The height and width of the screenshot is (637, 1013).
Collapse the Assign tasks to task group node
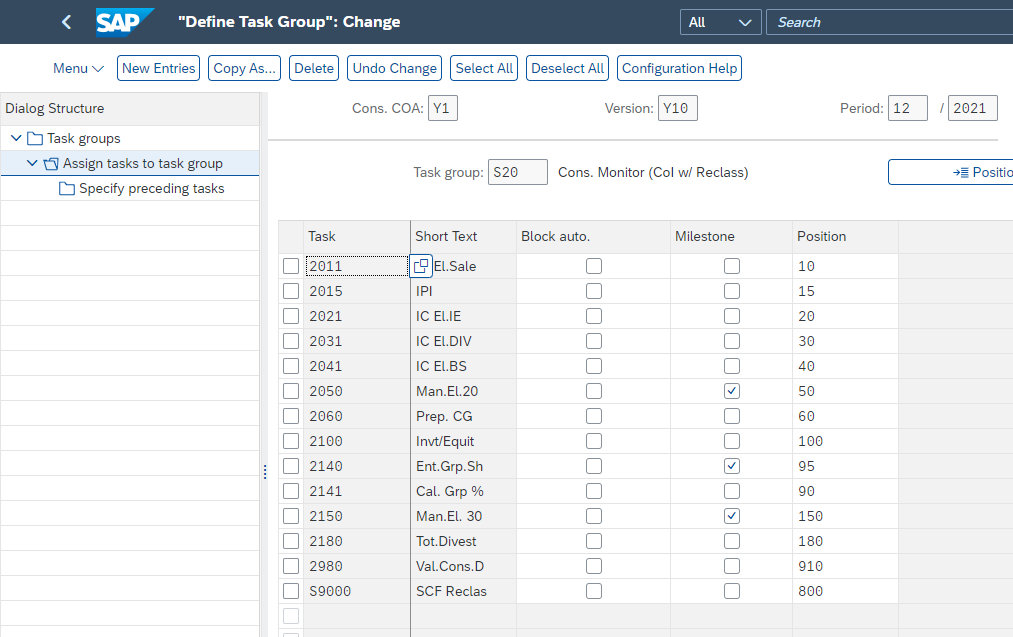click(x=32, y=164)
